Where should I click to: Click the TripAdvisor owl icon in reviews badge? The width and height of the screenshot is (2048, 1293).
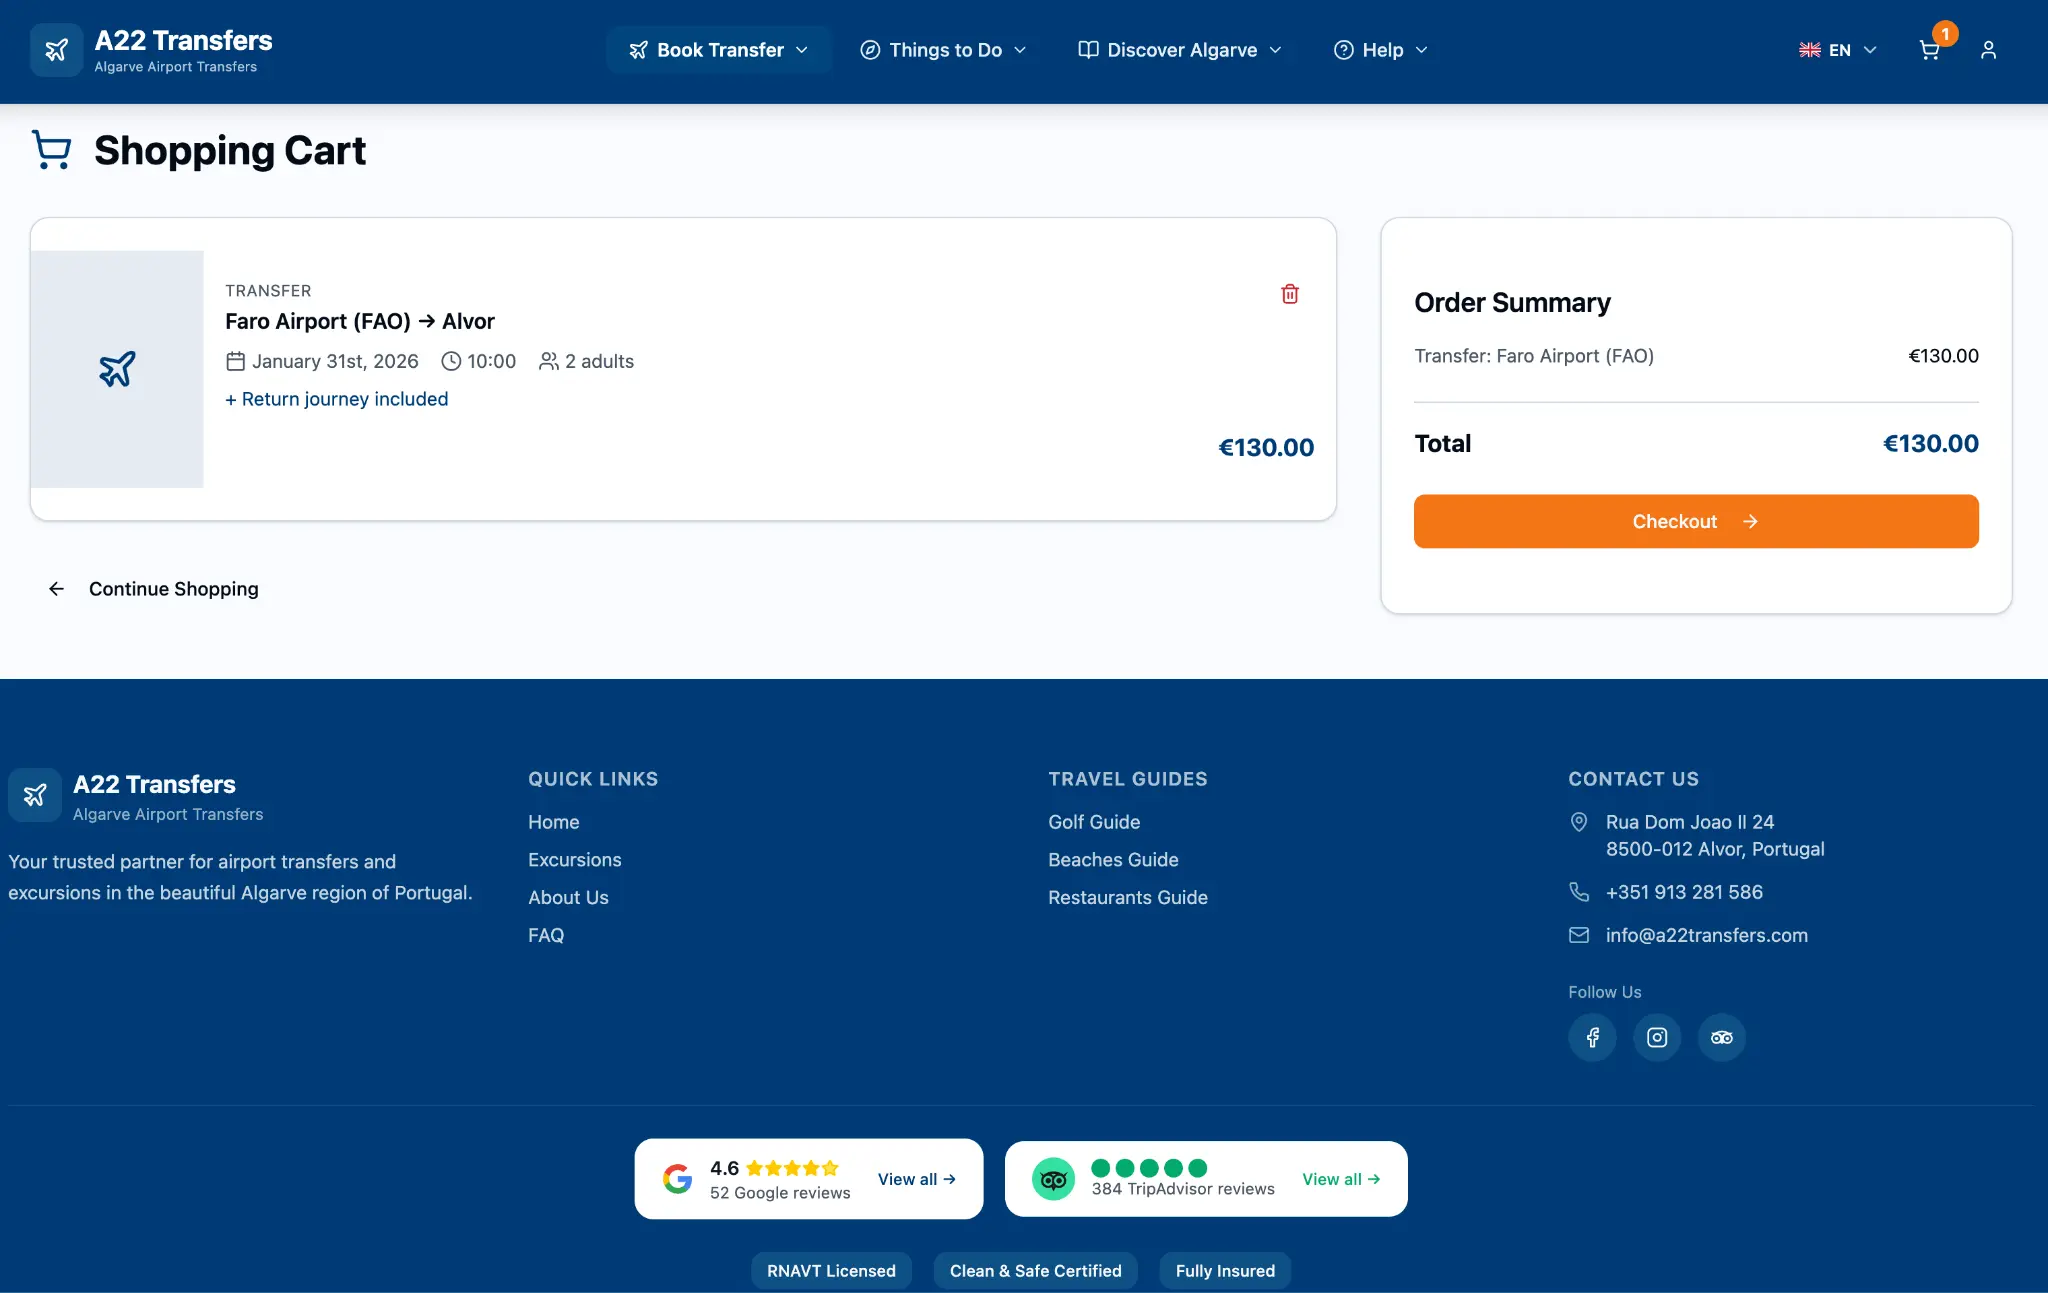tap(1053, 1178)
